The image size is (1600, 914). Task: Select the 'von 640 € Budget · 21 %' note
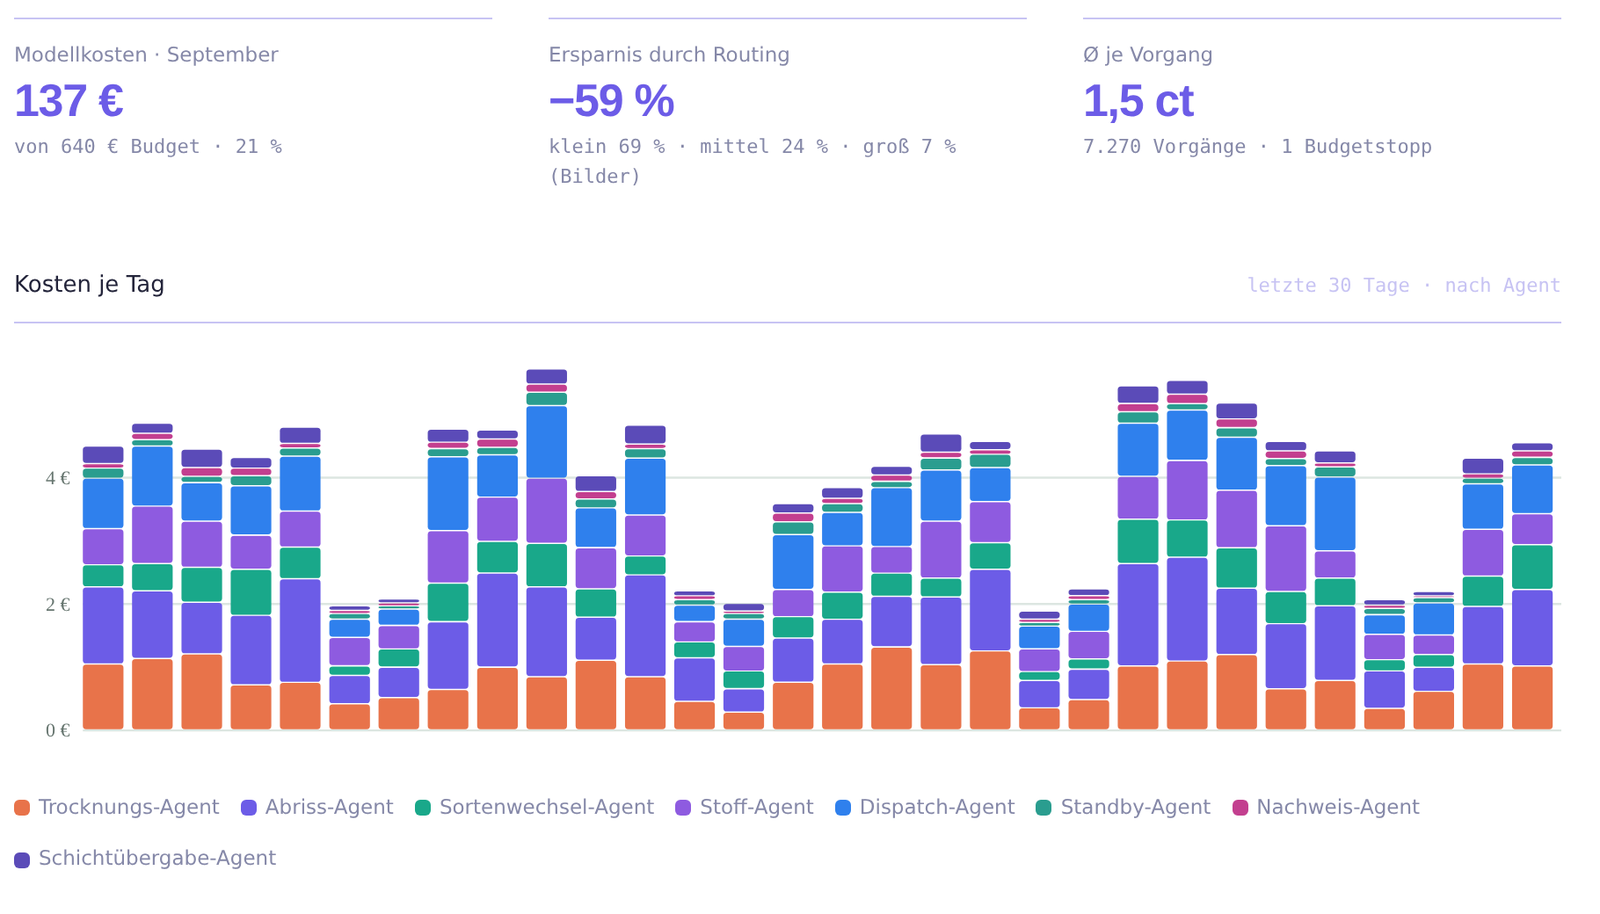pyautogui.click(x=148, y=147)
